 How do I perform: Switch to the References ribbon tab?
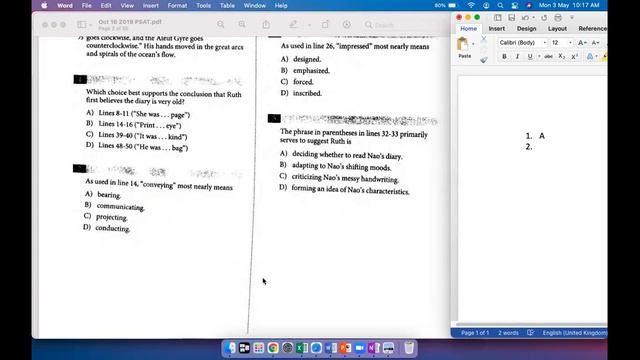[592, 29]
